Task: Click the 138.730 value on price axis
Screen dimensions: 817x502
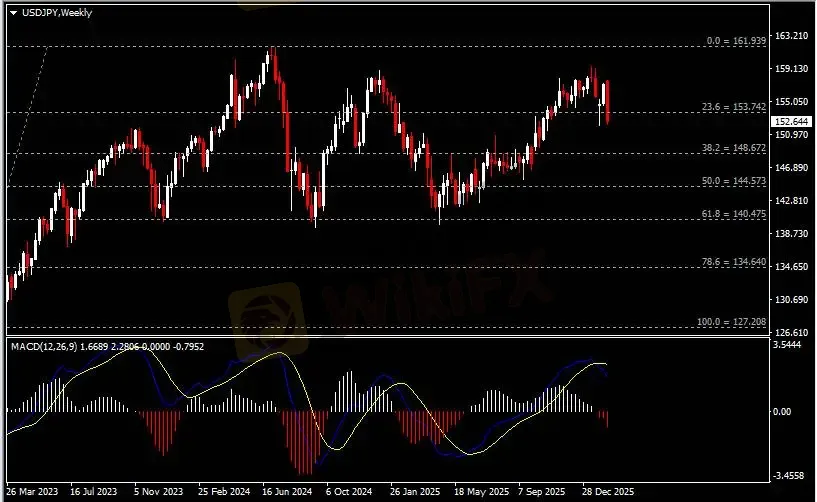Action: coord(791,233)
